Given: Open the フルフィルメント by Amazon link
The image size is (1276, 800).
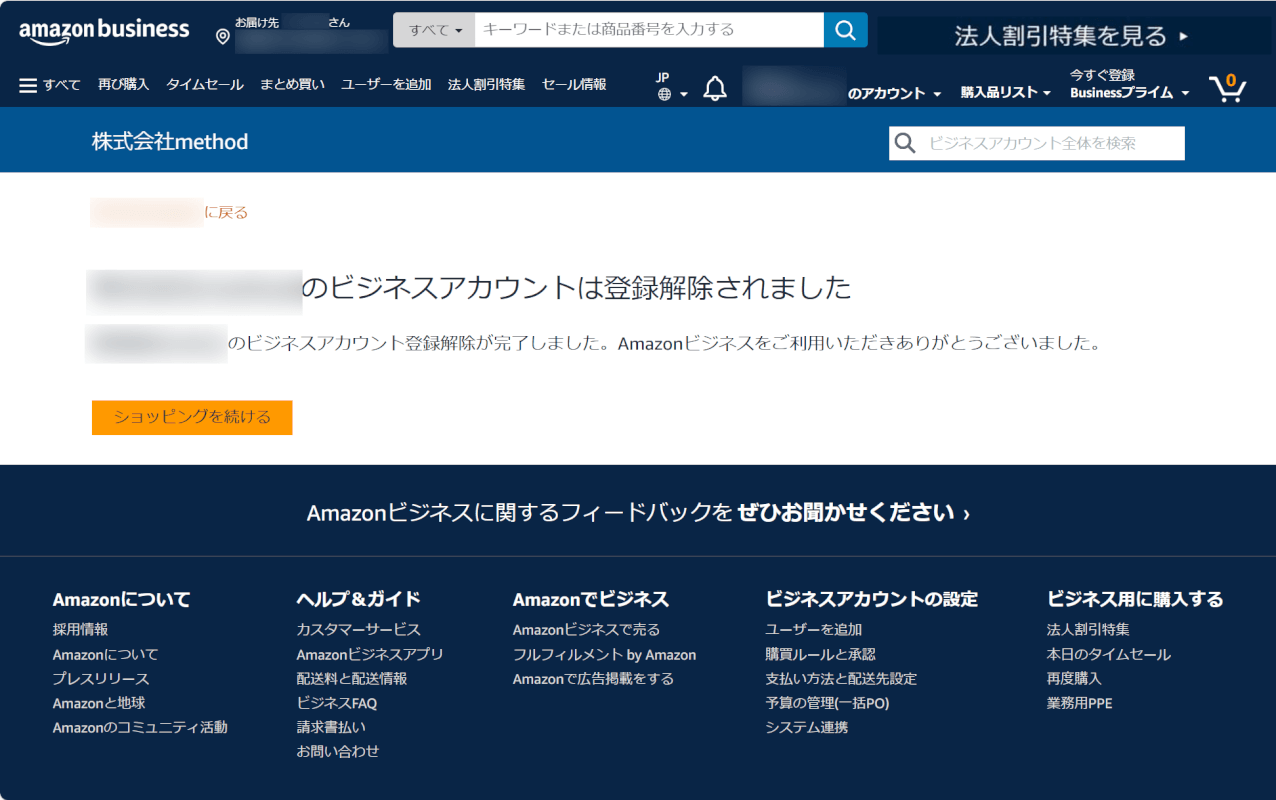Looking at the screenshot, I should 604,655.
